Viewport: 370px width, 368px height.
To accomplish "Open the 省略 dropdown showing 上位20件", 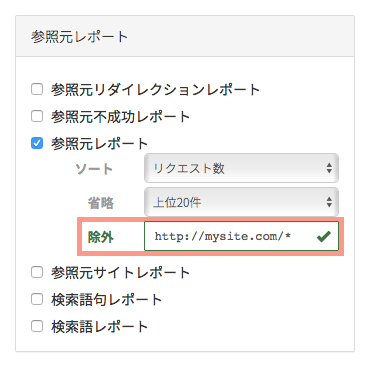I will click(241, 202).
